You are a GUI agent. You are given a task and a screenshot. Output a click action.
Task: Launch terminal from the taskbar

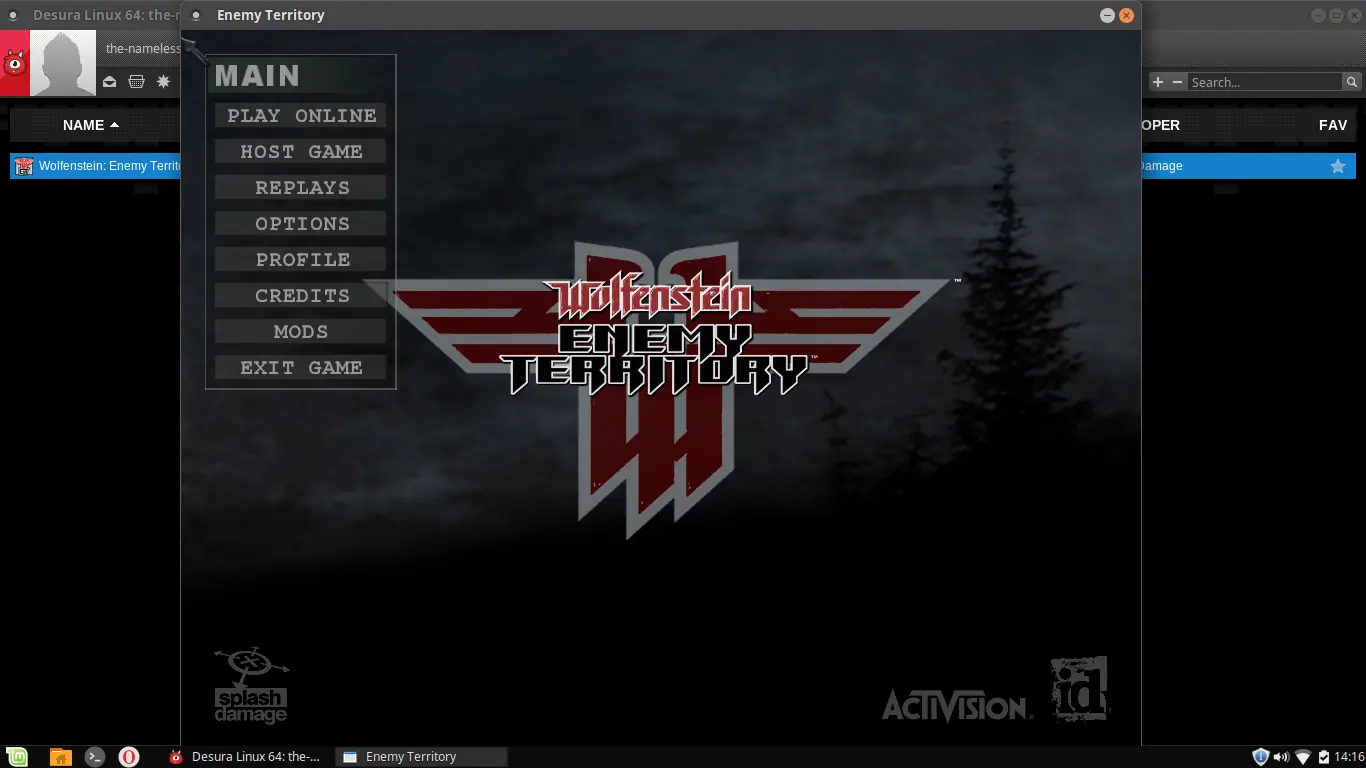pyautogui.click(x=95, y=757)
